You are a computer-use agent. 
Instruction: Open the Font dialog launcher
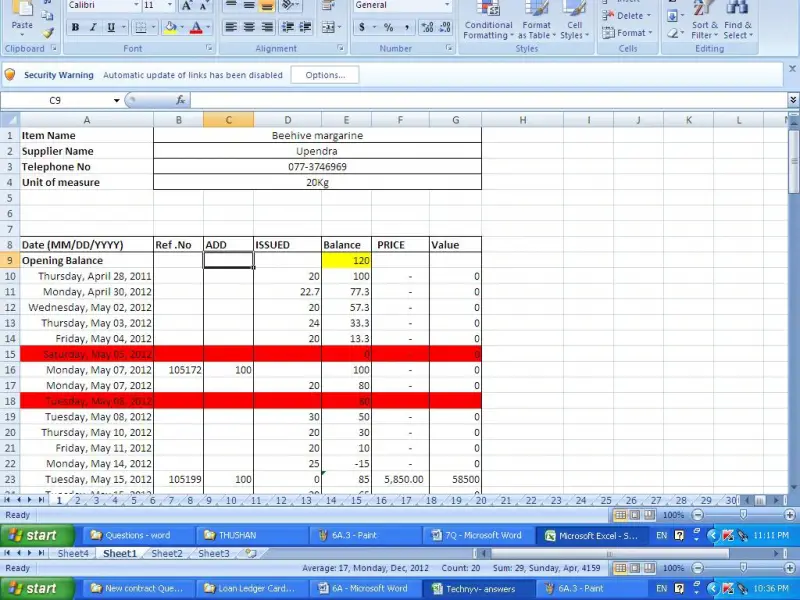[209, 48]
